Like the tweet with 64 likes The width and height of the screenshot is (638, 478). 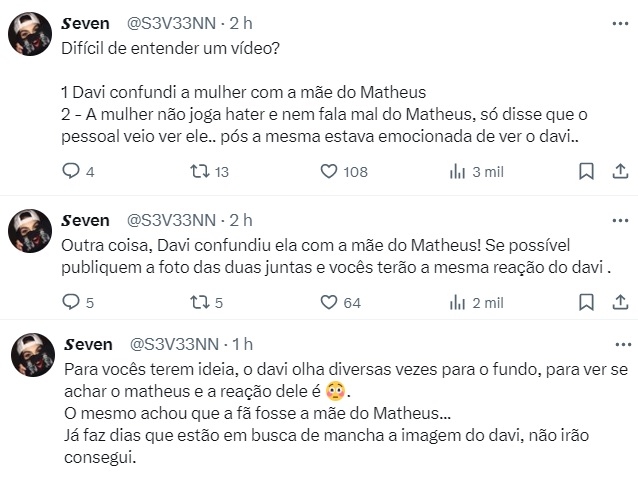(x=328, y=302)
